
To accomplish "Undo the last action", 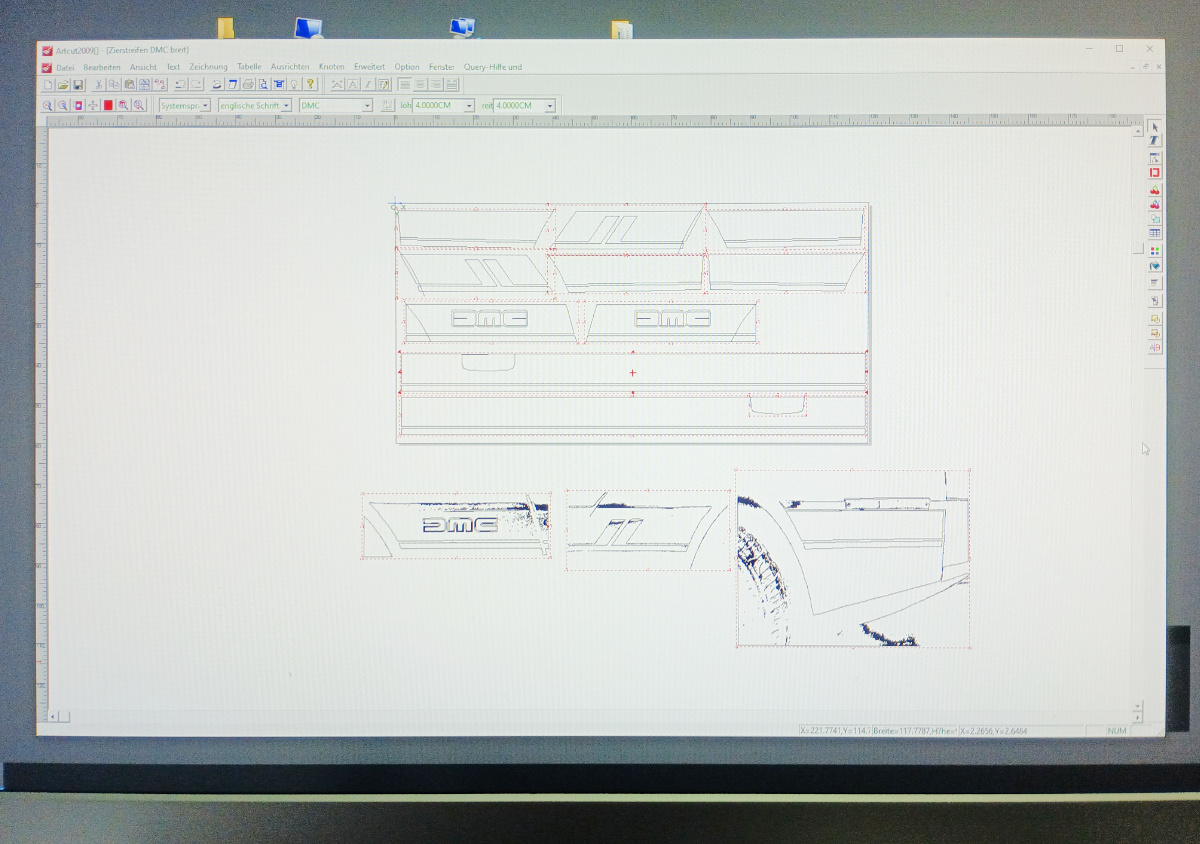I will tap(180, 85).
